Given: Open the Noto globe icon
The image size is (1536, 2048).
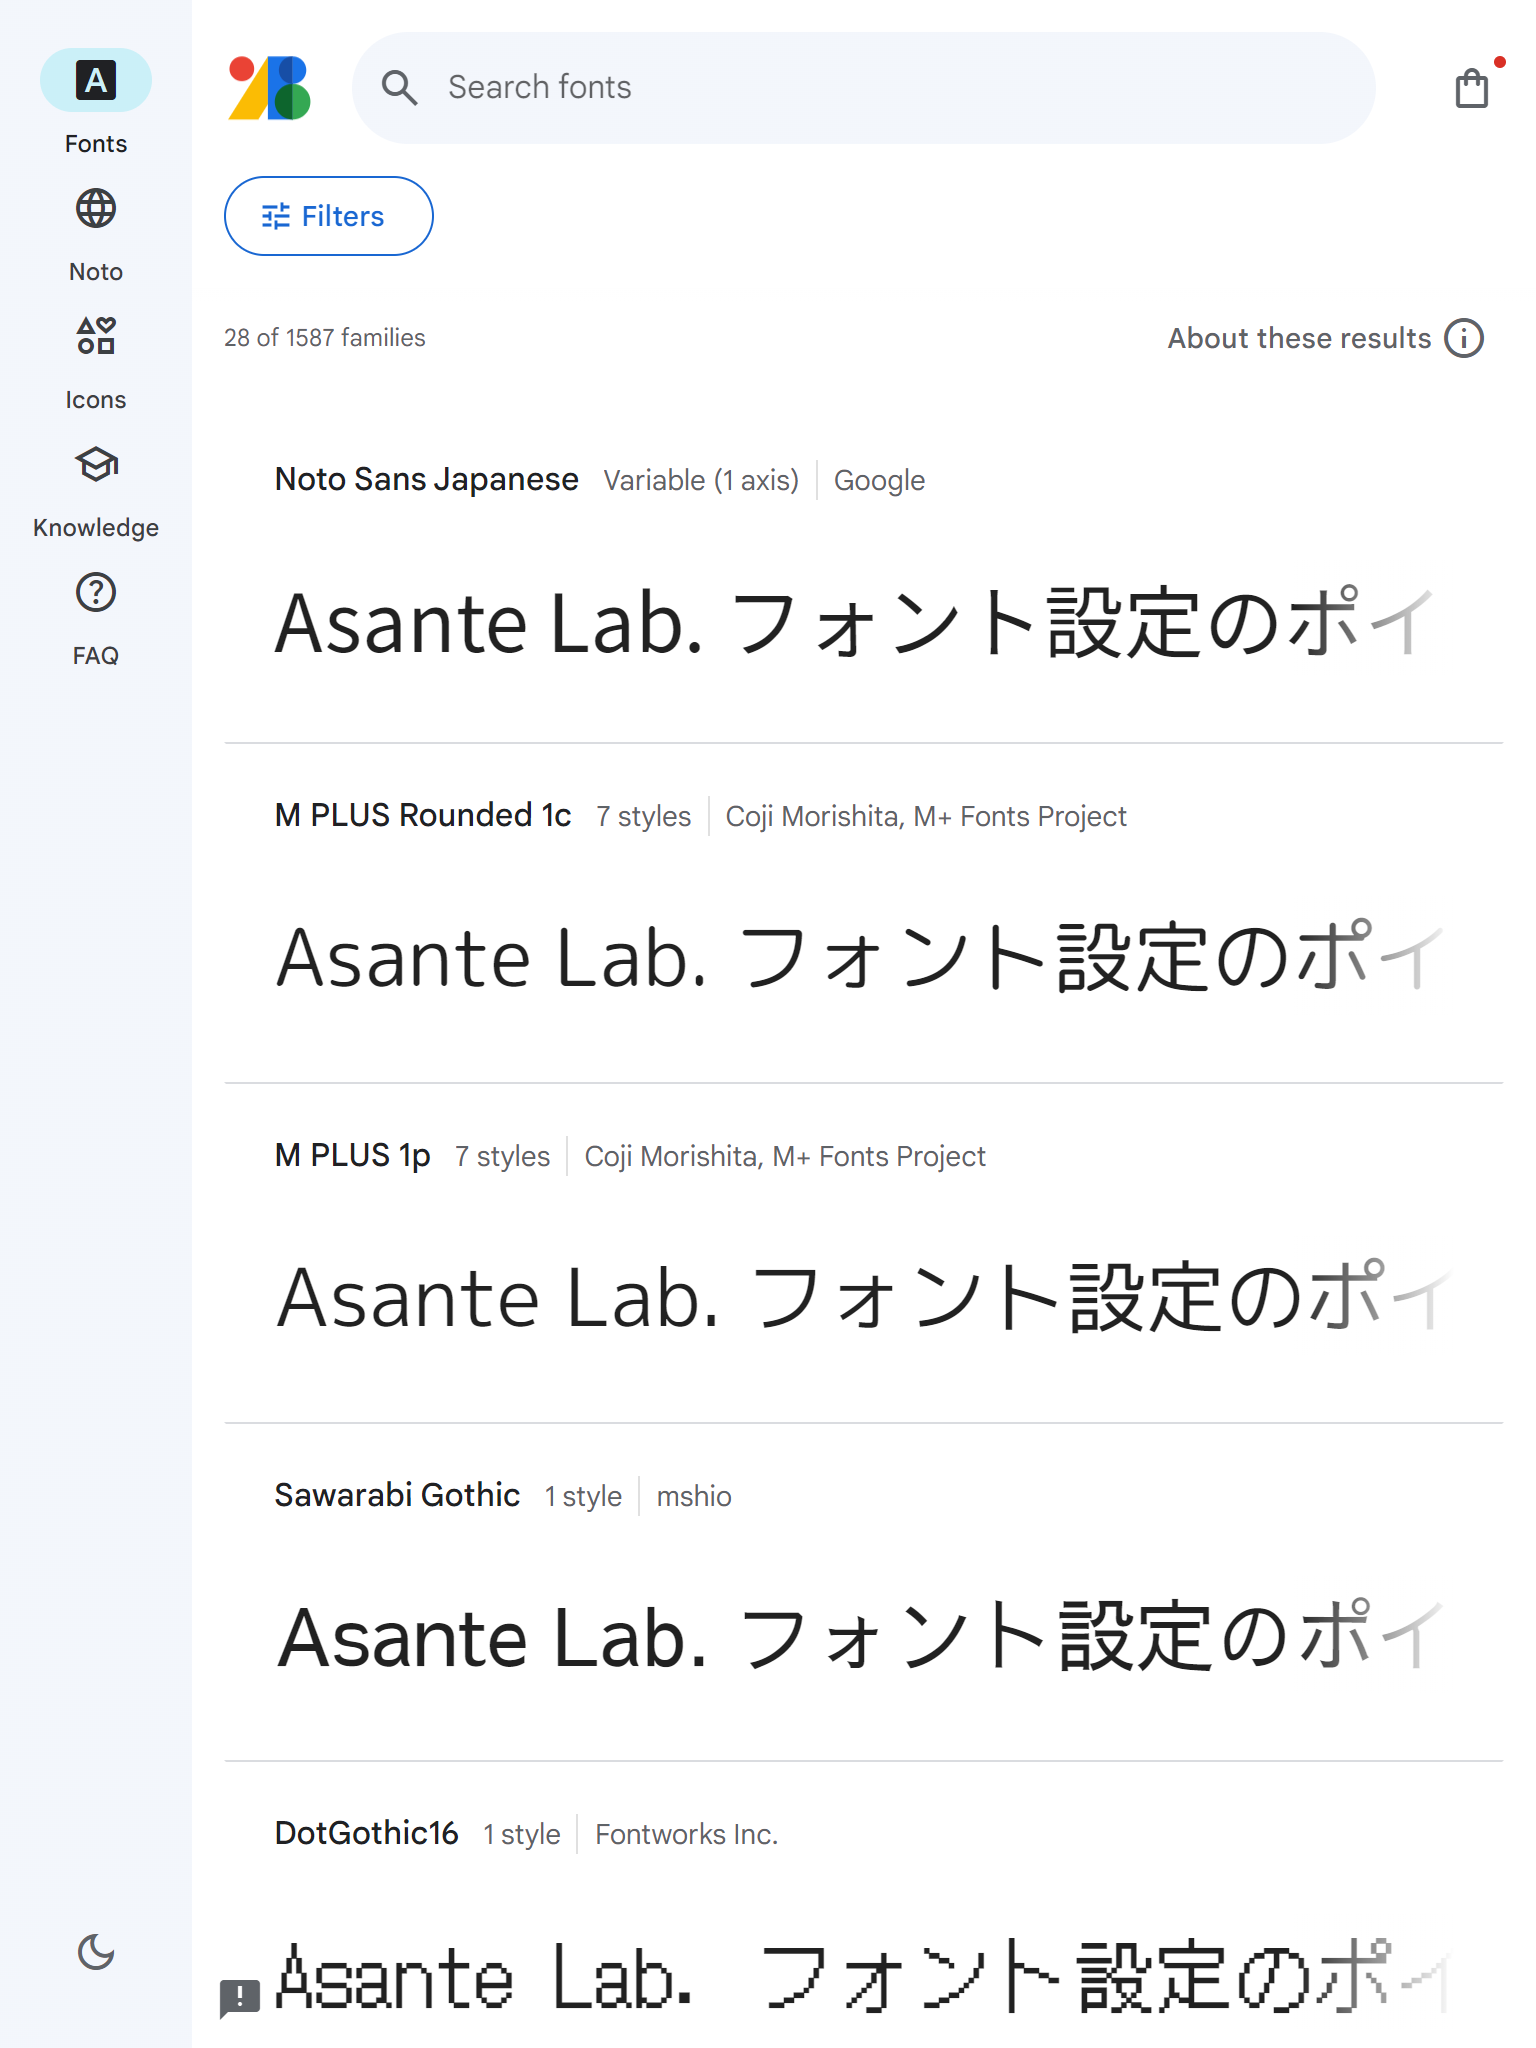Looking at the screenshot, I should 95,211.
